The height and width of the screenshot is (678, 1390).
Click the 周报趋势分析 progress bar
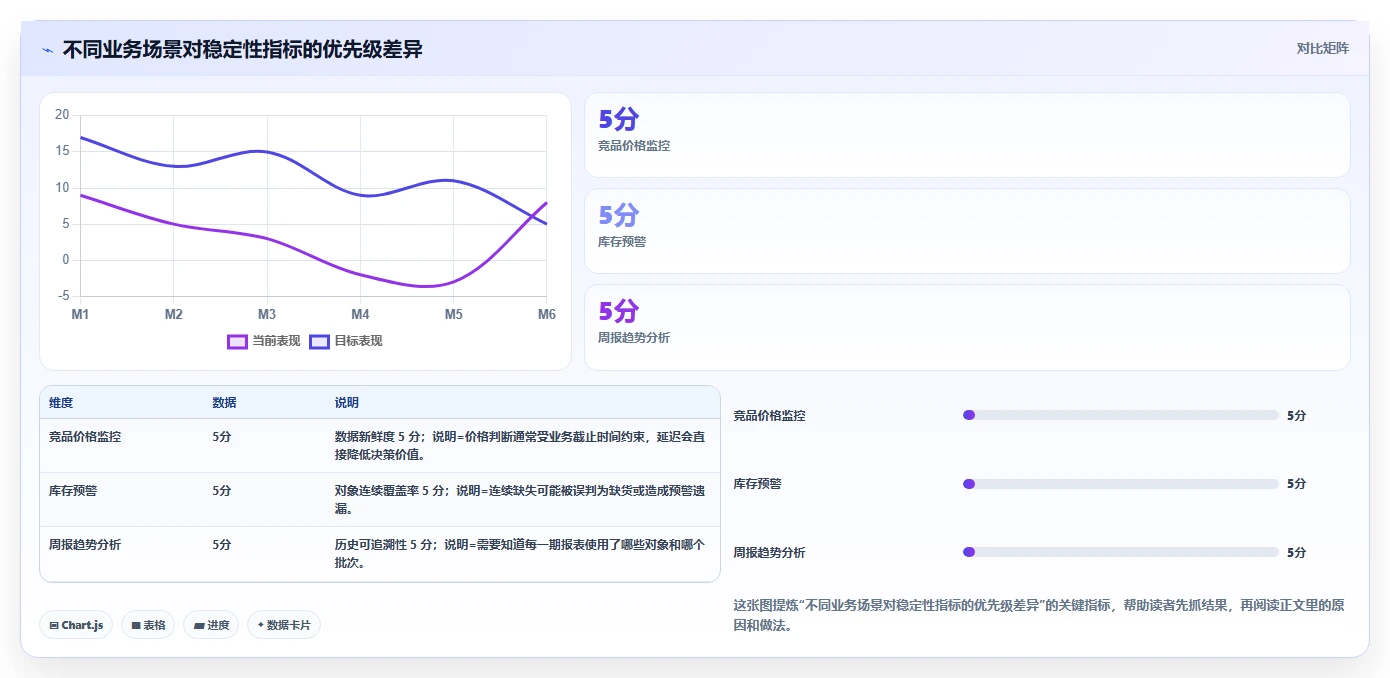[1120, 552]
